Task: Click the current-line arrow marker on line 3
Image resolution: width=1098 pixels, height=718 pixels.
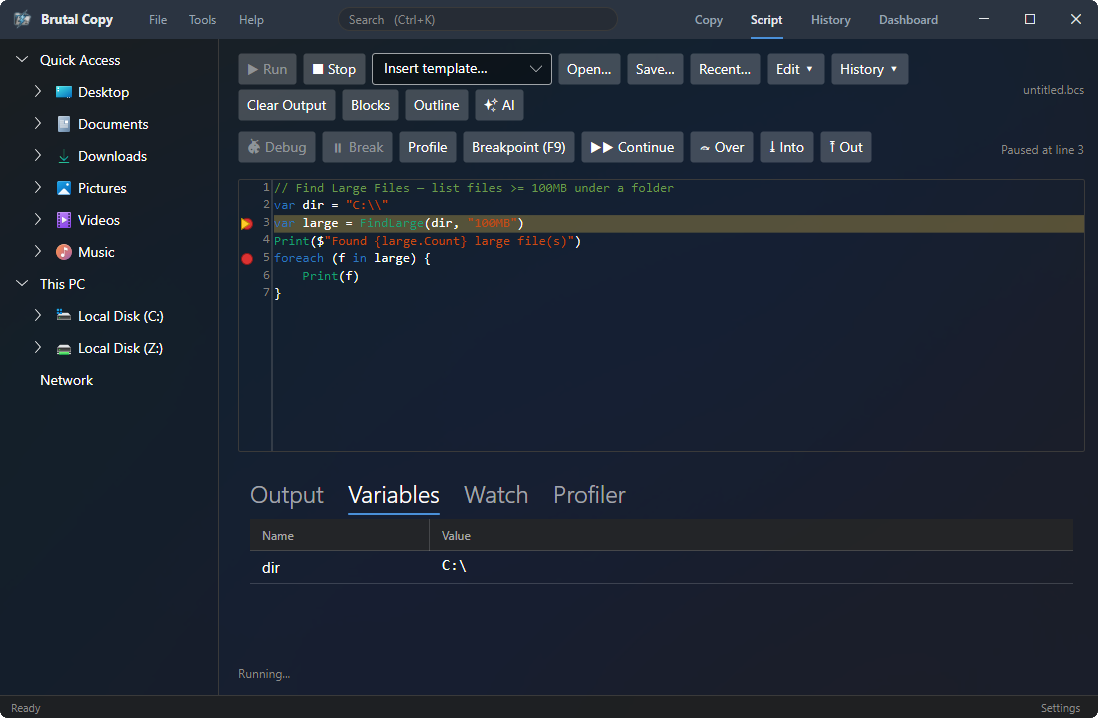Action: point(246,223)
